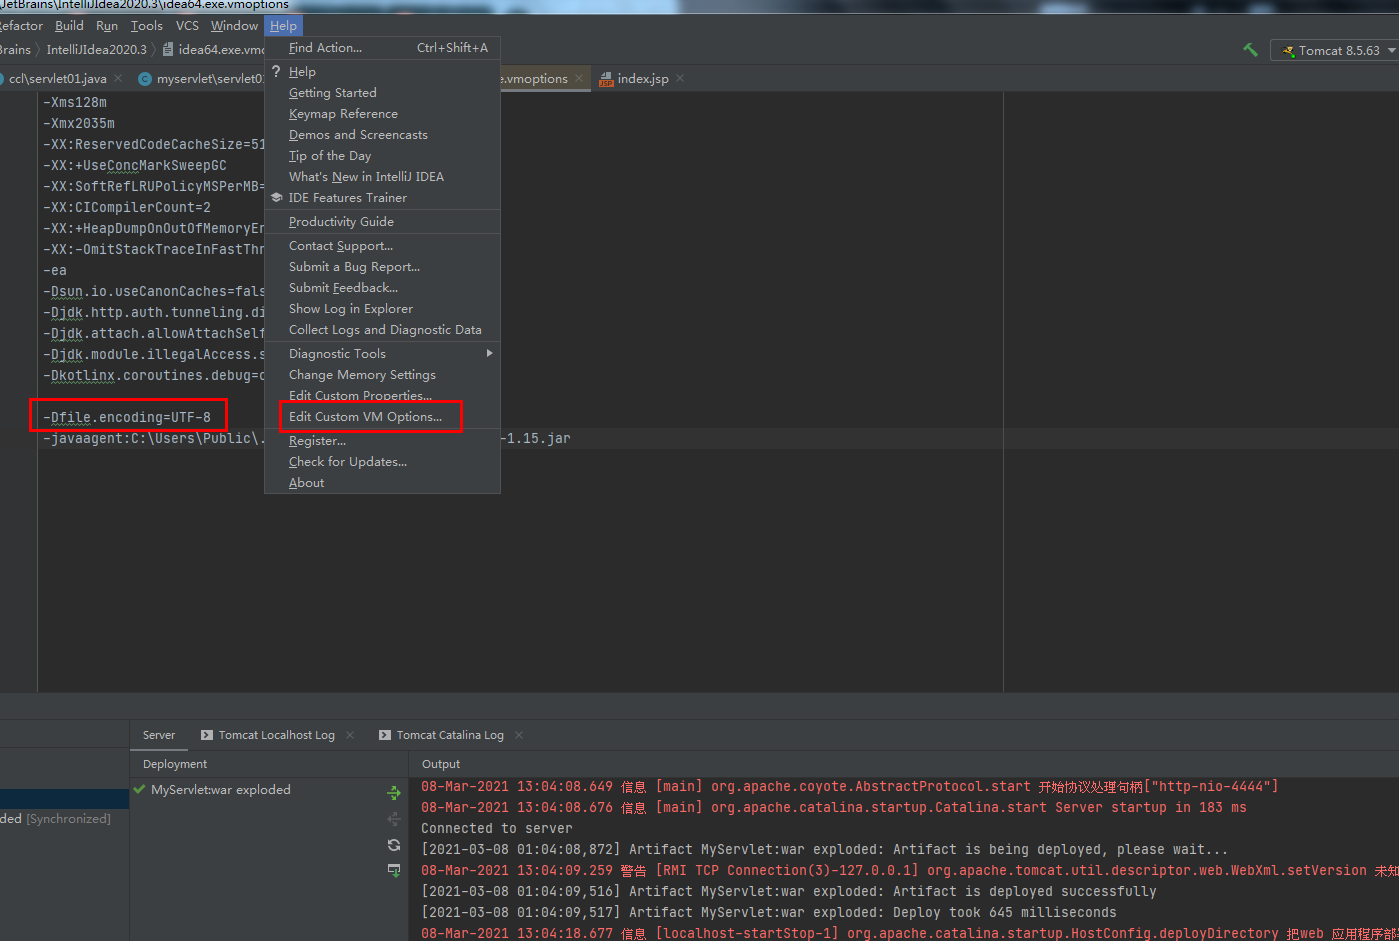Viewport: 1399px width, 941px height.
Task: Open the Tomcat 8.5.63 run configuration dropdown
Action: click(1335, 50)
